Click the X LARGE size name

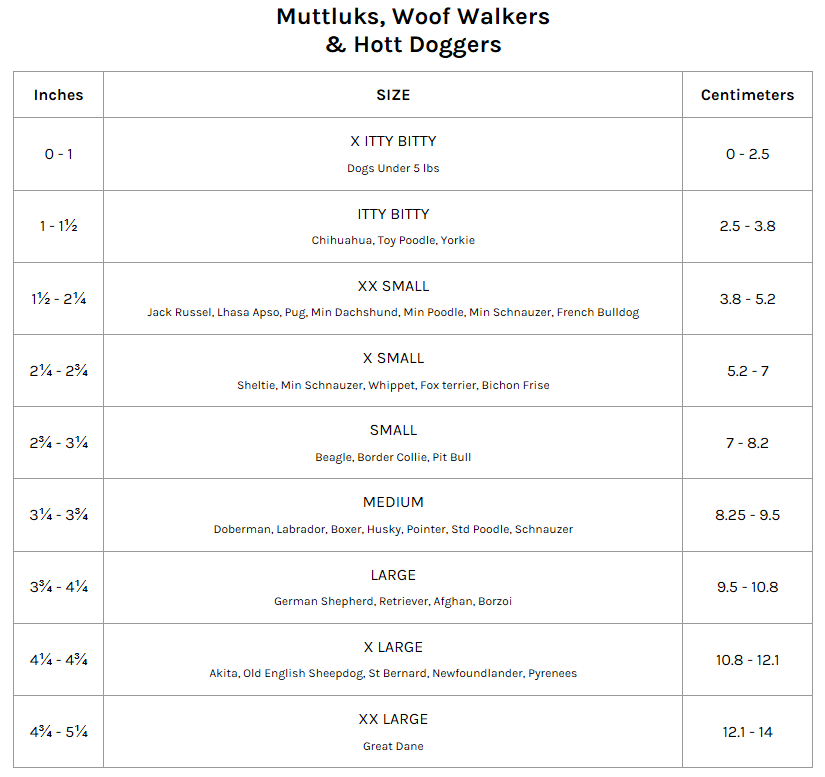pos(393,647)
